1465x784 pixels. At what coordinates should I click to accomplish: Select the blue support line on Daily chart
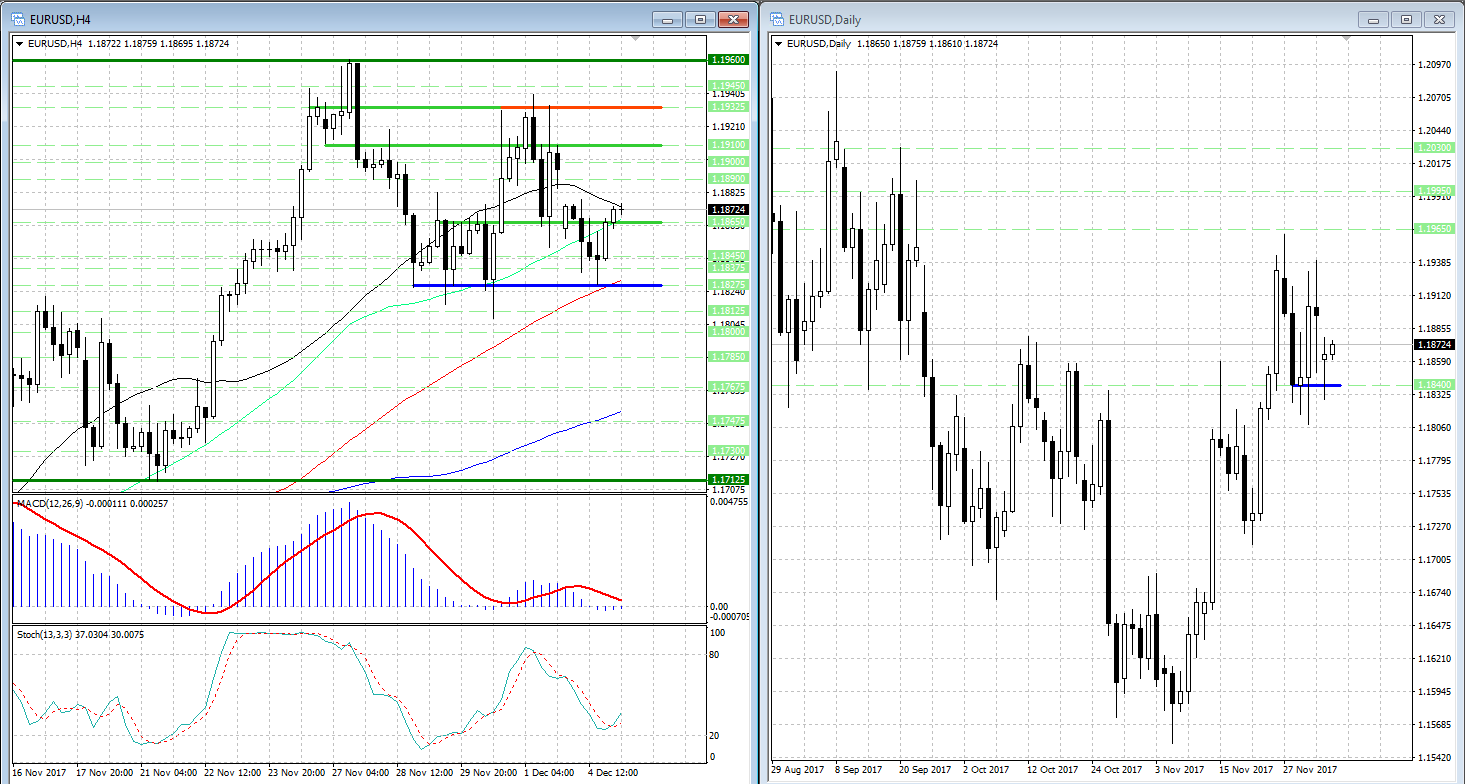tap(1316, 385)
